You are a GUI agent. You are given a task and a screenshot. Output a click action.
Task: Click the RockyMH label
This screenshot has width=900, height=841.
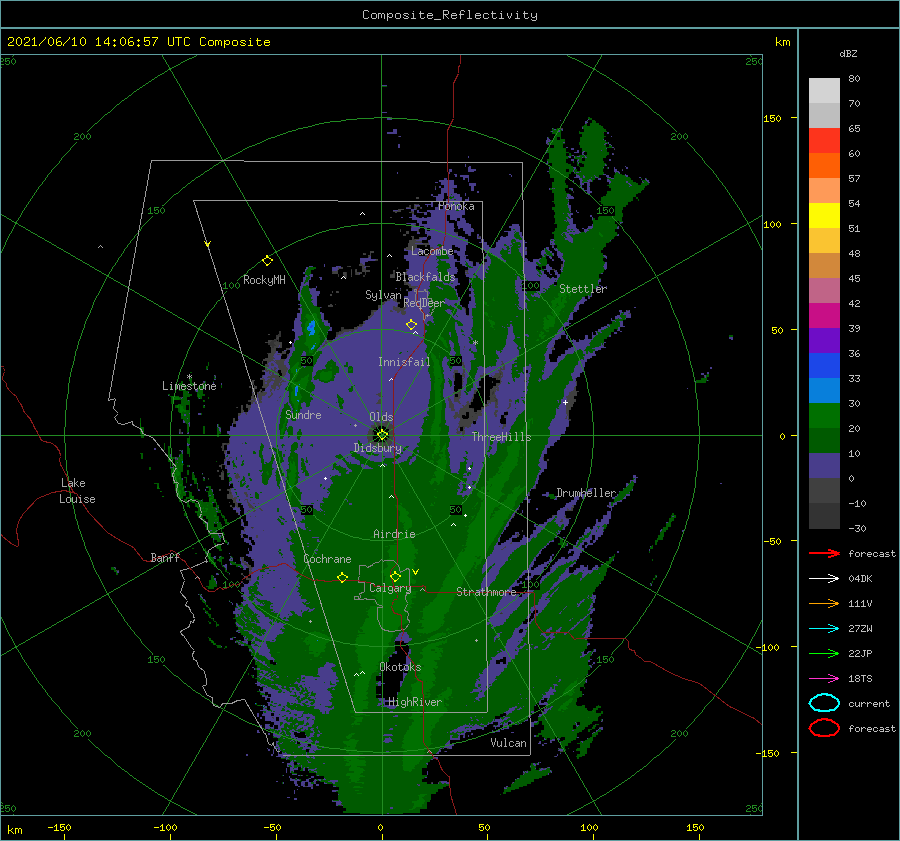point(264,280)
